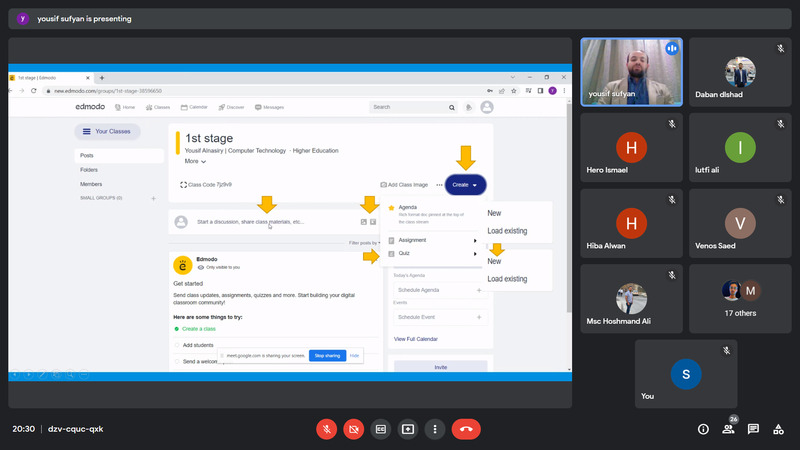Viewport: 800px width, 450px height.
Task: Hide the screen sharing notice
Action: 354,356
